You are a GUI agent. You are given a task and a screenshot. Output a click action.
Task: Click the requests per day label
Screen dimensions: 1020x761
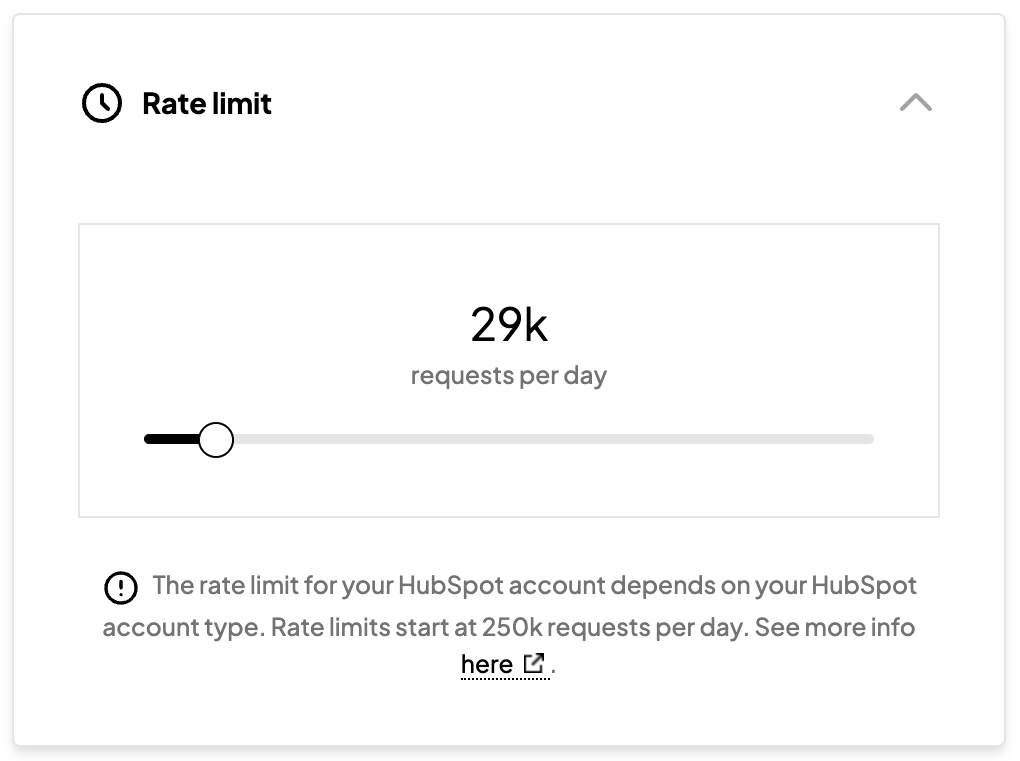click(508, 375)
